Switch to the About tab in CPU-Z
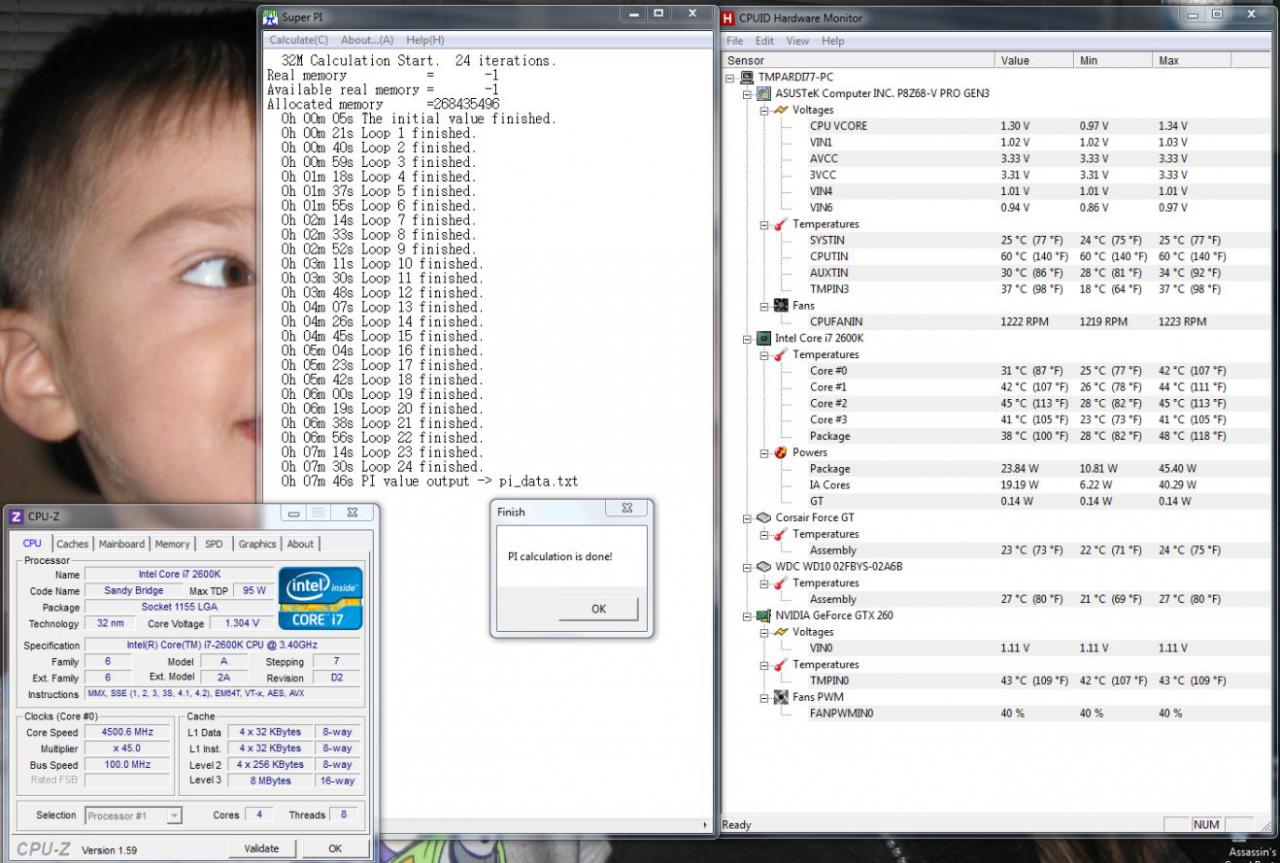Screen dimensions: 1280x863 300,544
